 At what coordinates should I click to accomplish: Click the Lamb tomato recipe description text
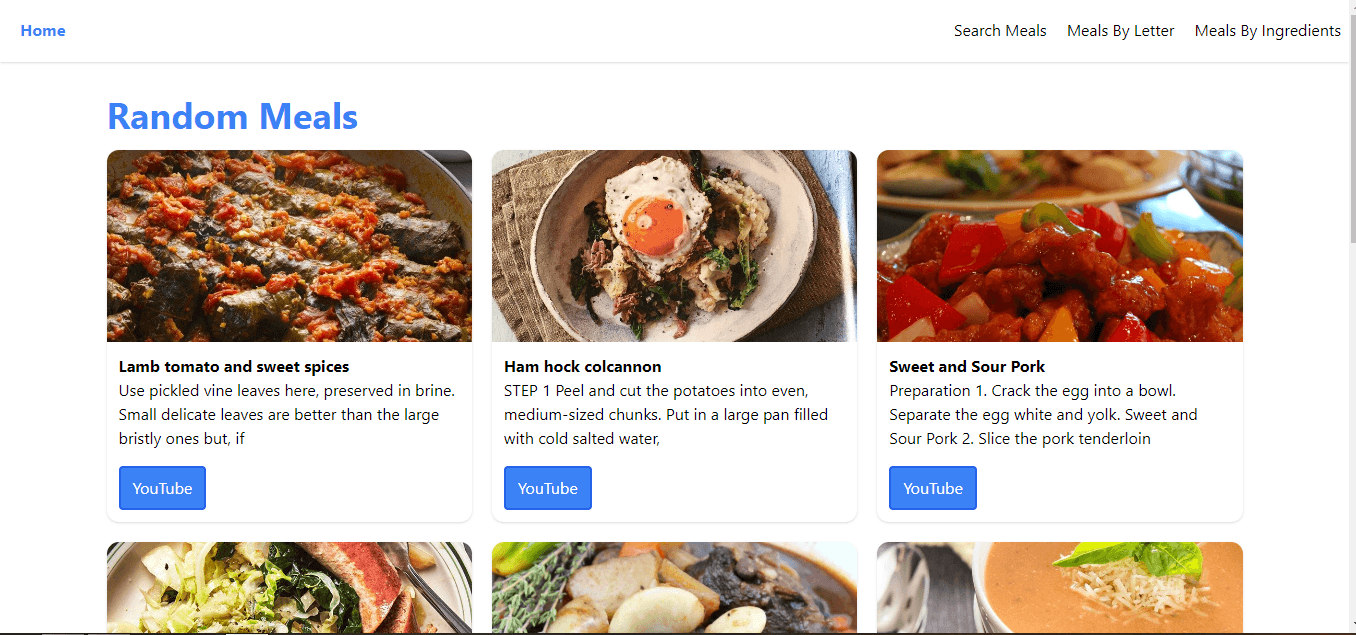[287, 415]
